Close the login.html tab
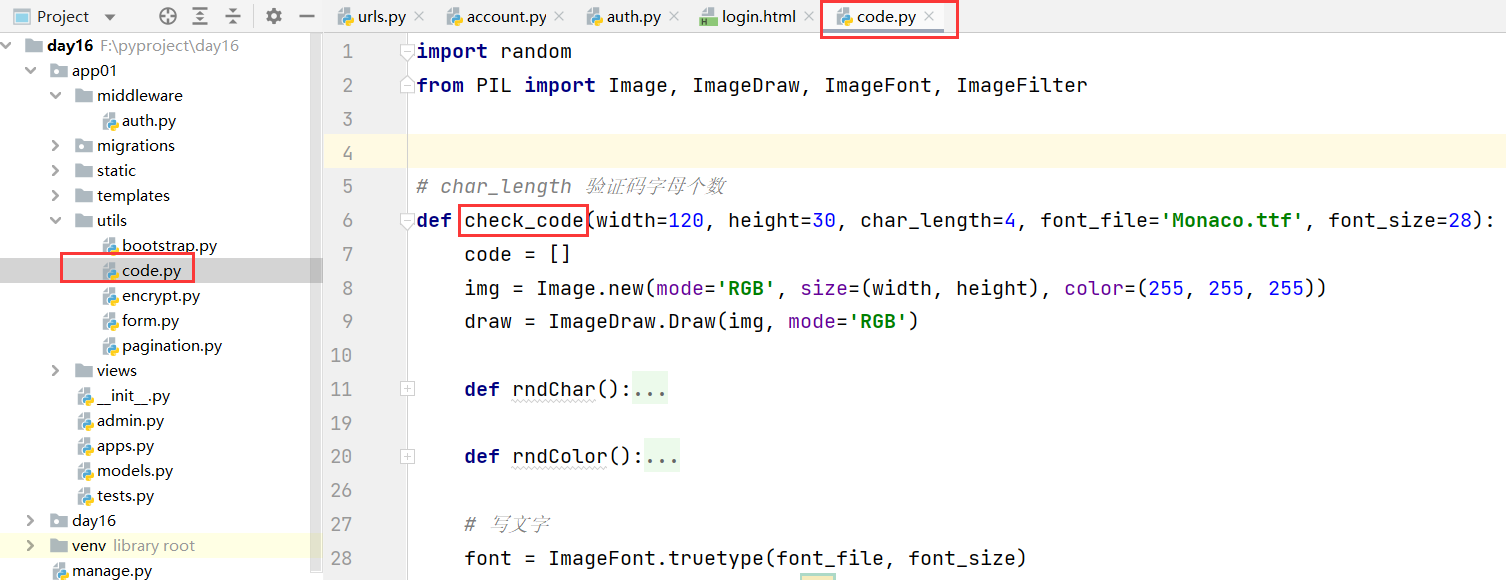 (x=810, y=17)
